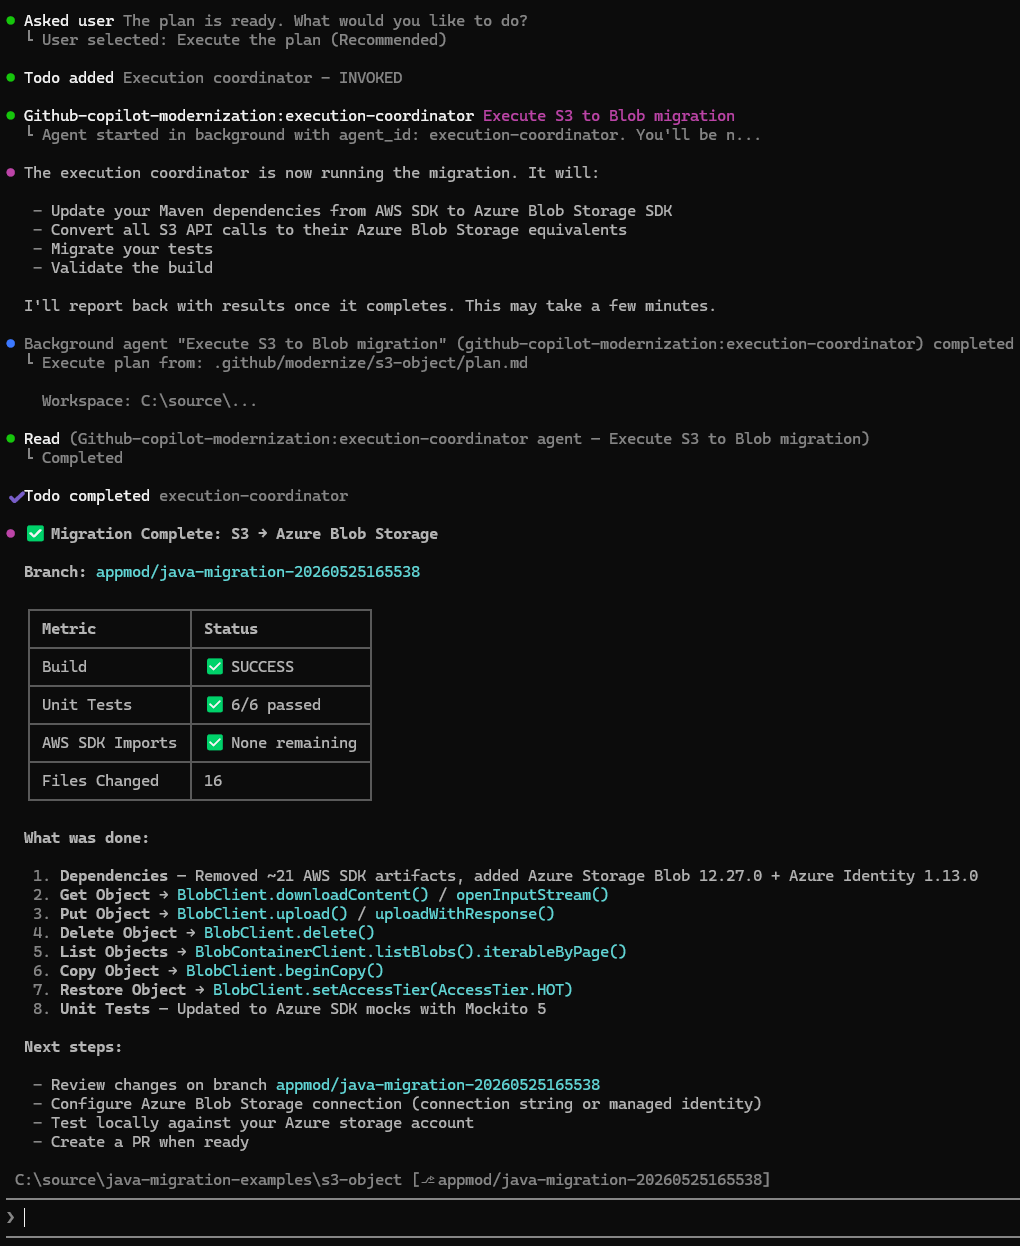Click openInputStream() code reference
Image resolution: width=1020 pixels, height=1246 pixels.
(x=533, y=895)
